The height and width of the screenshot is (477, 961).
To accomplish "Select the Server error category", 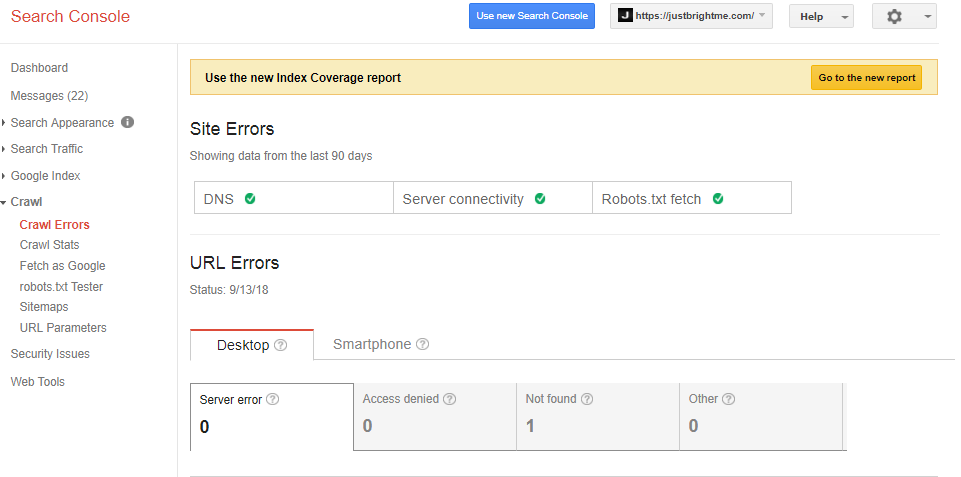I will (x=272, y=417).
